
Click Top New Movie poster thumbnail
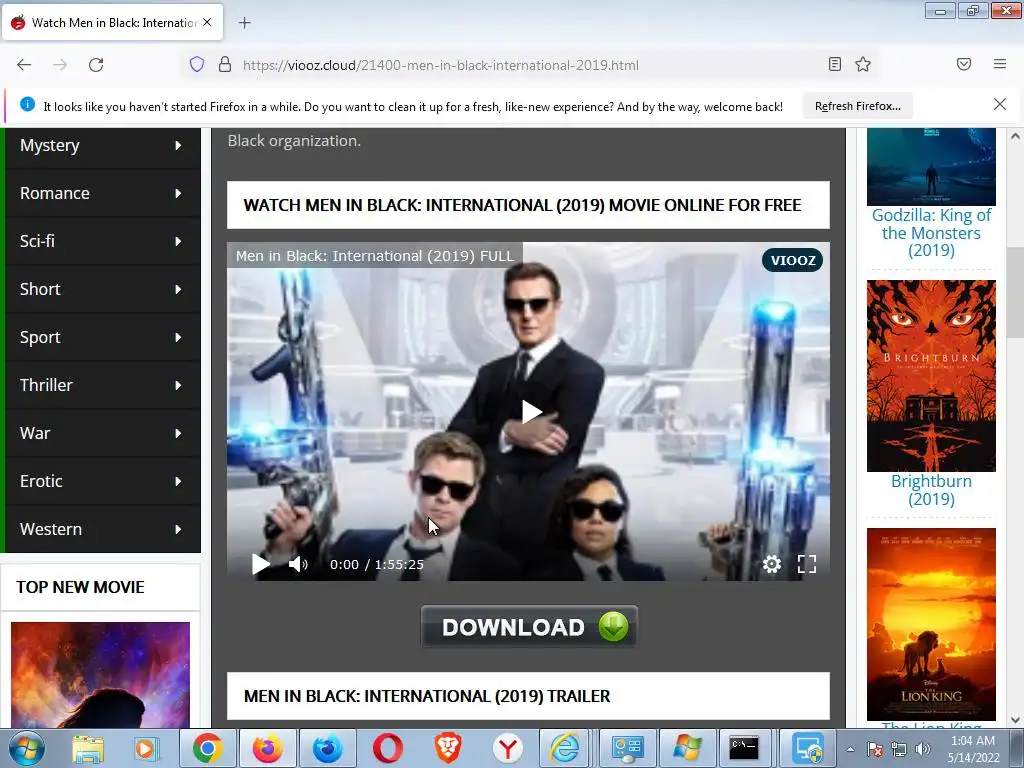101,675
